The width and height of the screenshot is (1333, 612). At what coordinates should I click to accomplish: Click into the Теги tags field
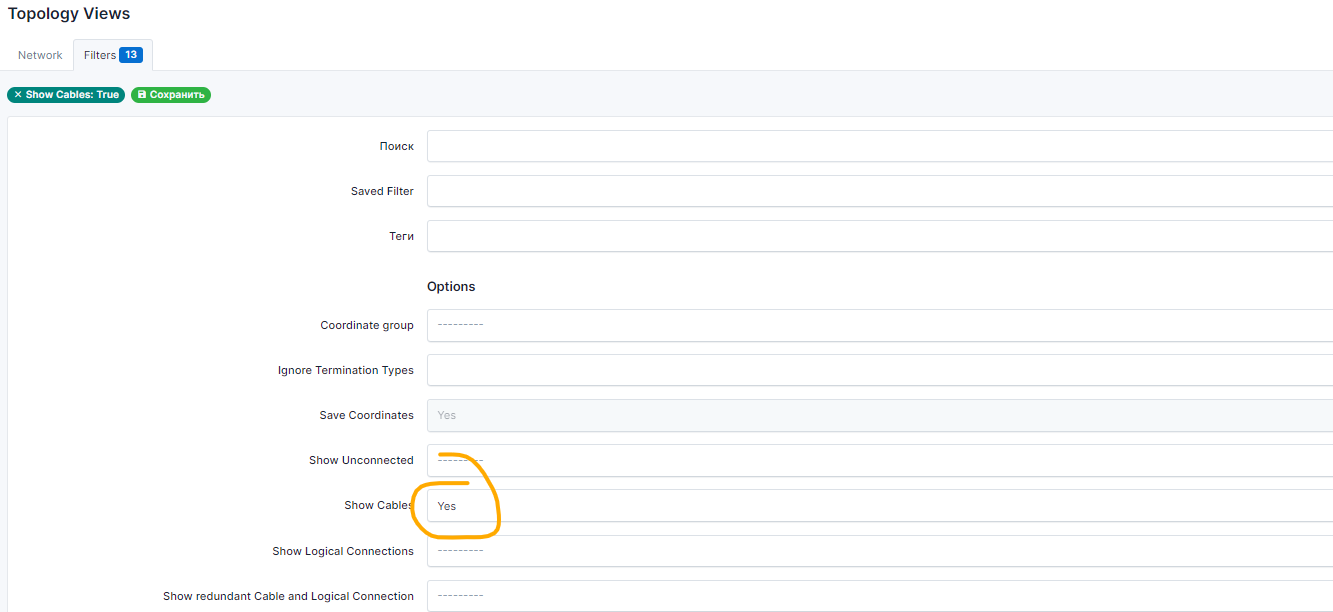pos(880,236)
